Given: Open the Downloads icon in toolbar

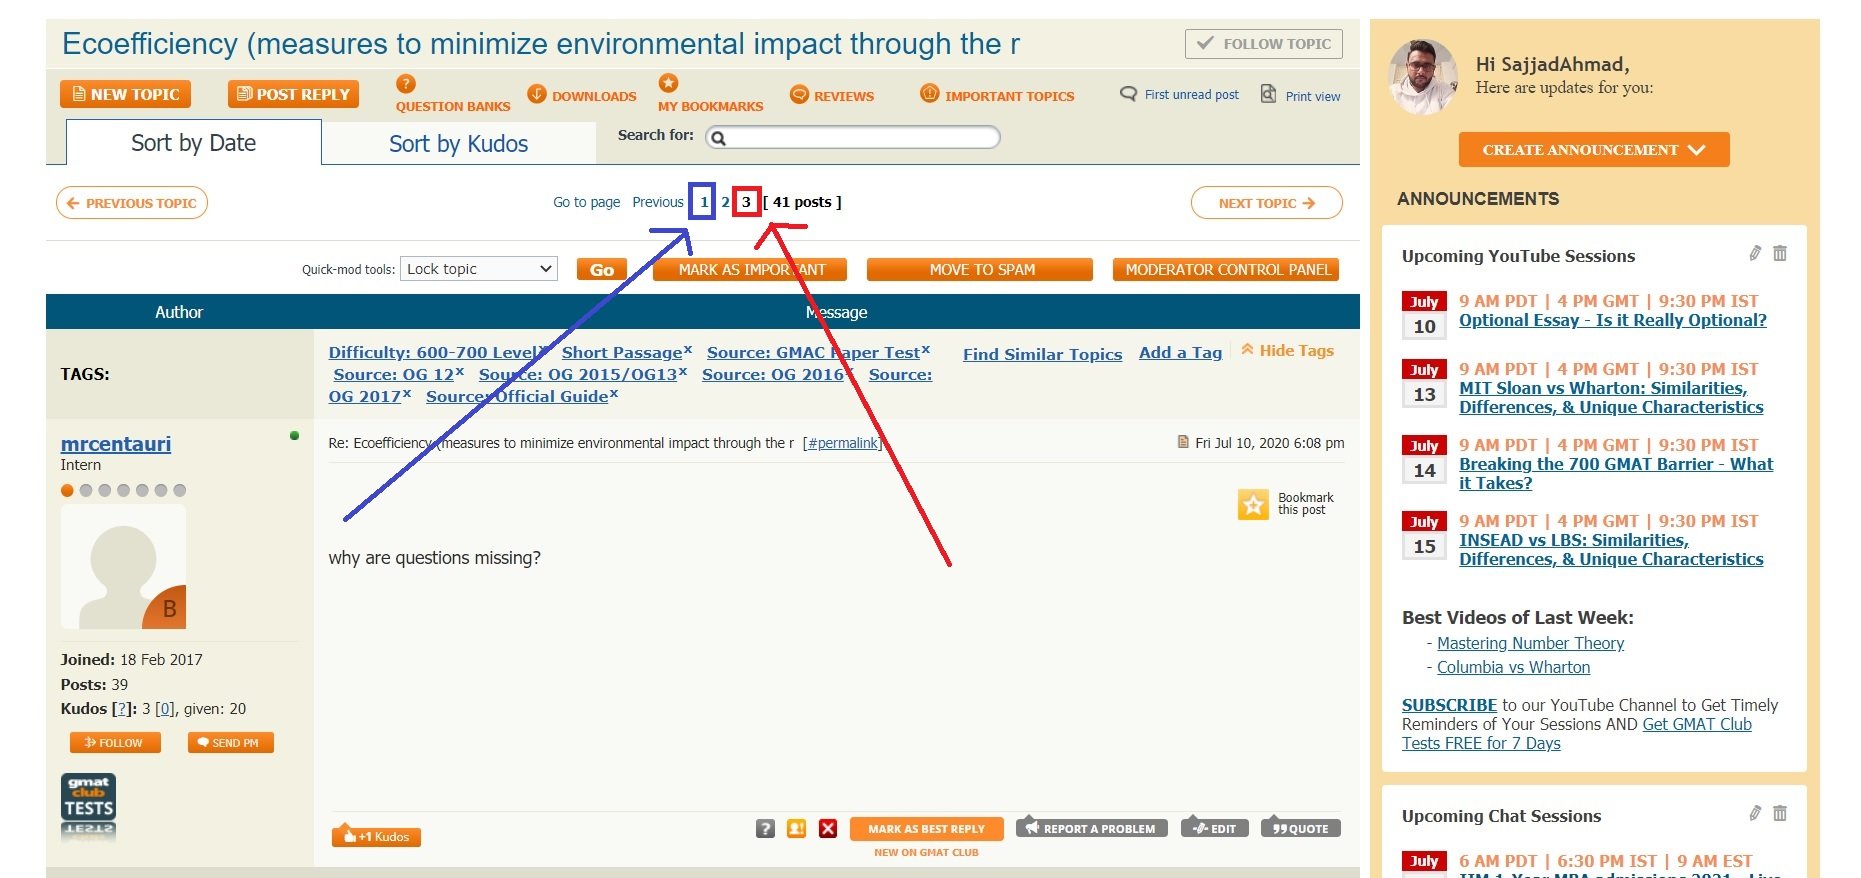Looking at the screenshot, I should pos(537,95).
